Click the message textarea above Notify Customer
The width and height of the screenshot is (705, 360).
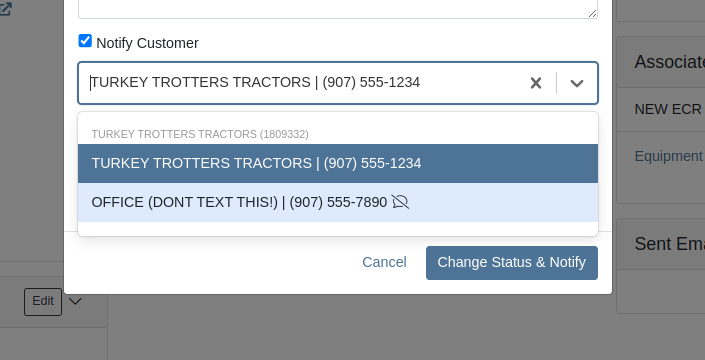pyautogui.click(x=338, y=9)
